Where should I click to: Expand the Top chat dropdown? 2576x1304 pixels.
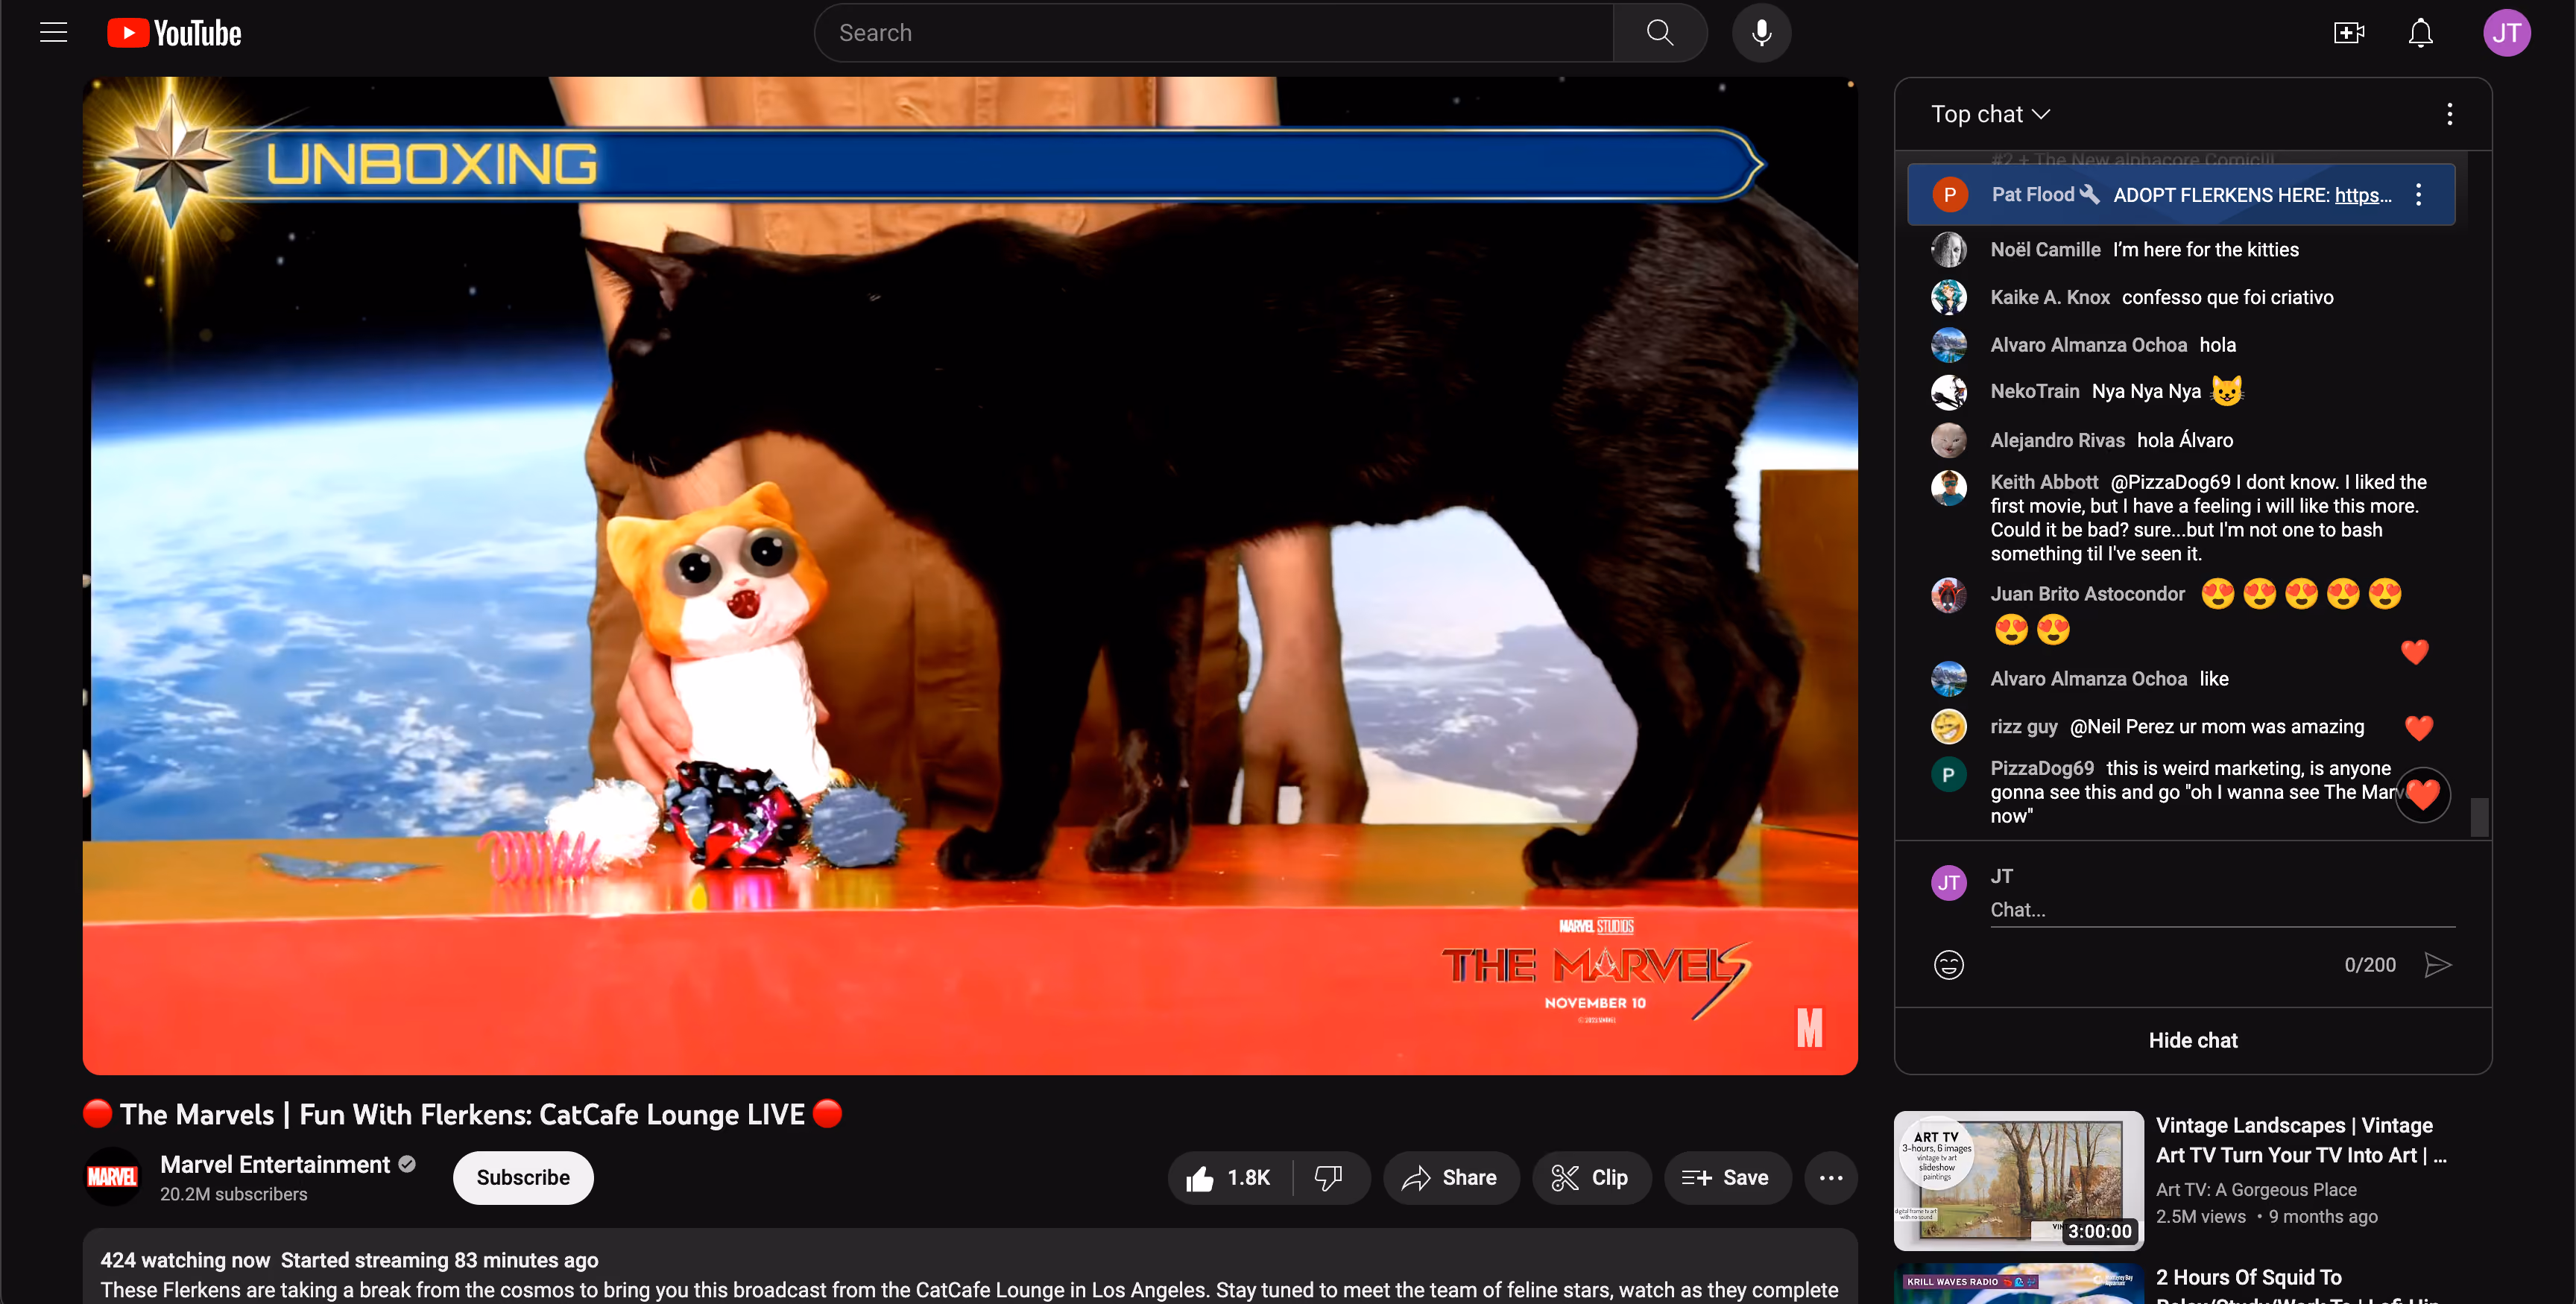tap(1990, 114)
